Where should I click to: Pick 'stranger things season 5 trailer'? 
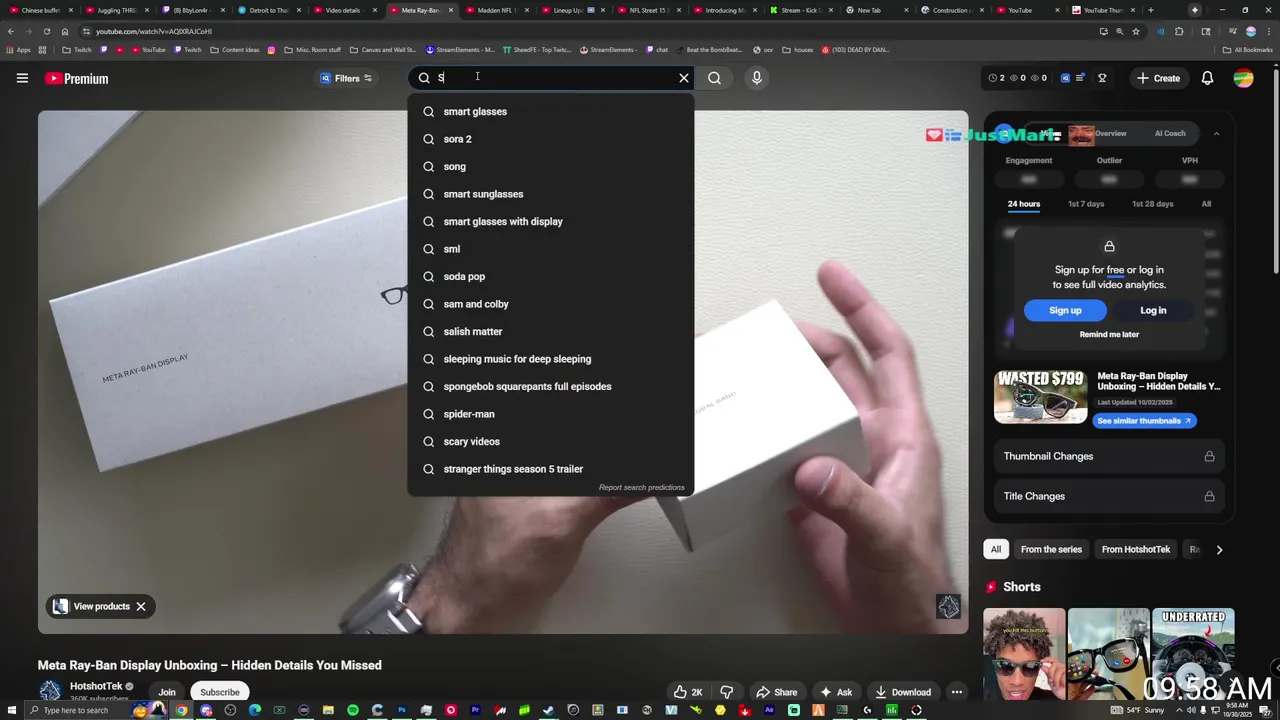[x=550, y=469]
